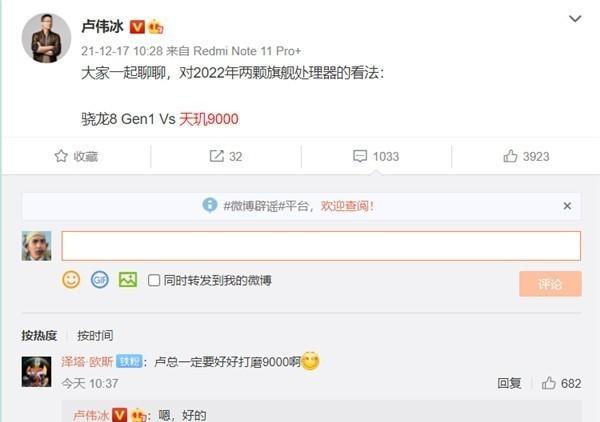600x422 pixels.
Task: Enable 同时转发到我的微博 checkbox
Action: tap(154, 280)
